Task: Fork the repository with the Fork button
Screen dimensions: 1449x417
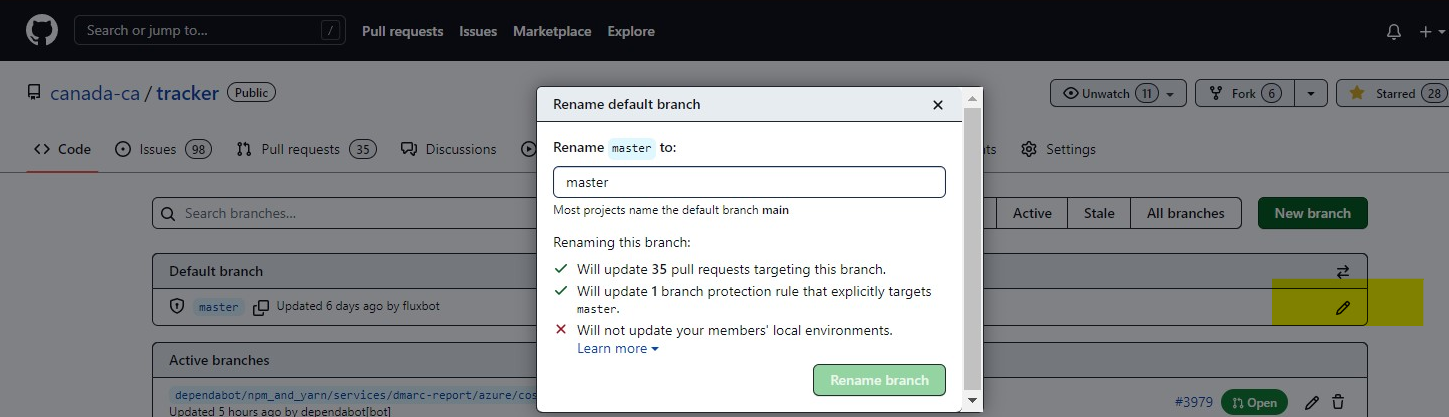Action: (x=1244, y=93)
